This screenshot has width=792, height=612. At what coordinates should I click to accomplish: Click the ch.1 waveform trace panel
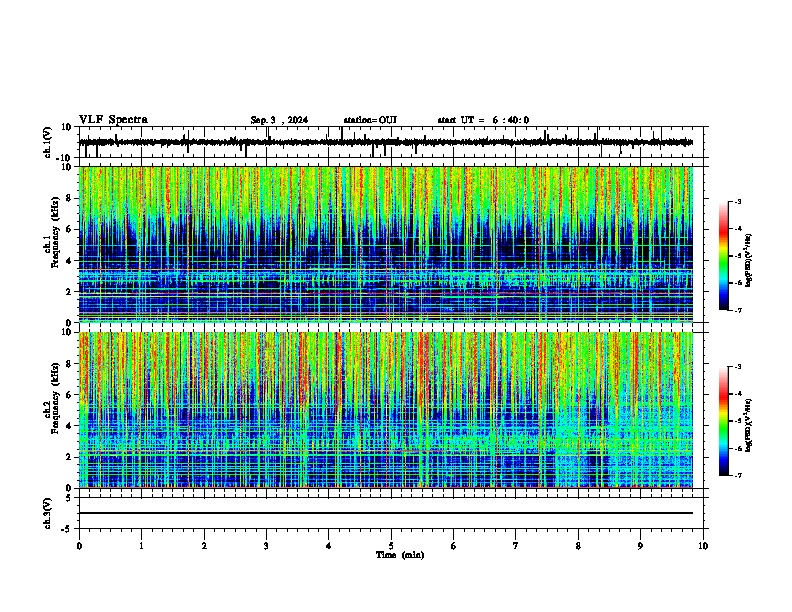click(393, 142)
